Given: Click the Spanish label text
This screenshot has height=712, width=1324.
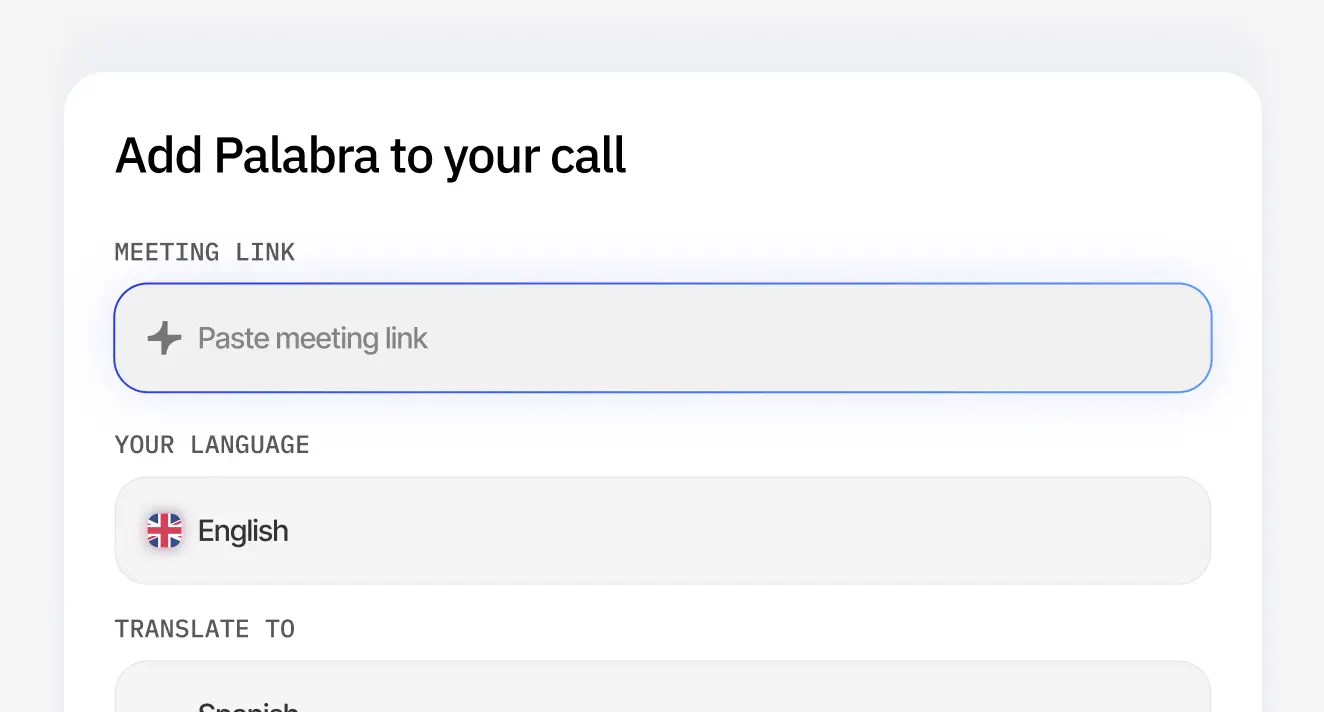Looking at the screenshot, I should pos(248,703).
